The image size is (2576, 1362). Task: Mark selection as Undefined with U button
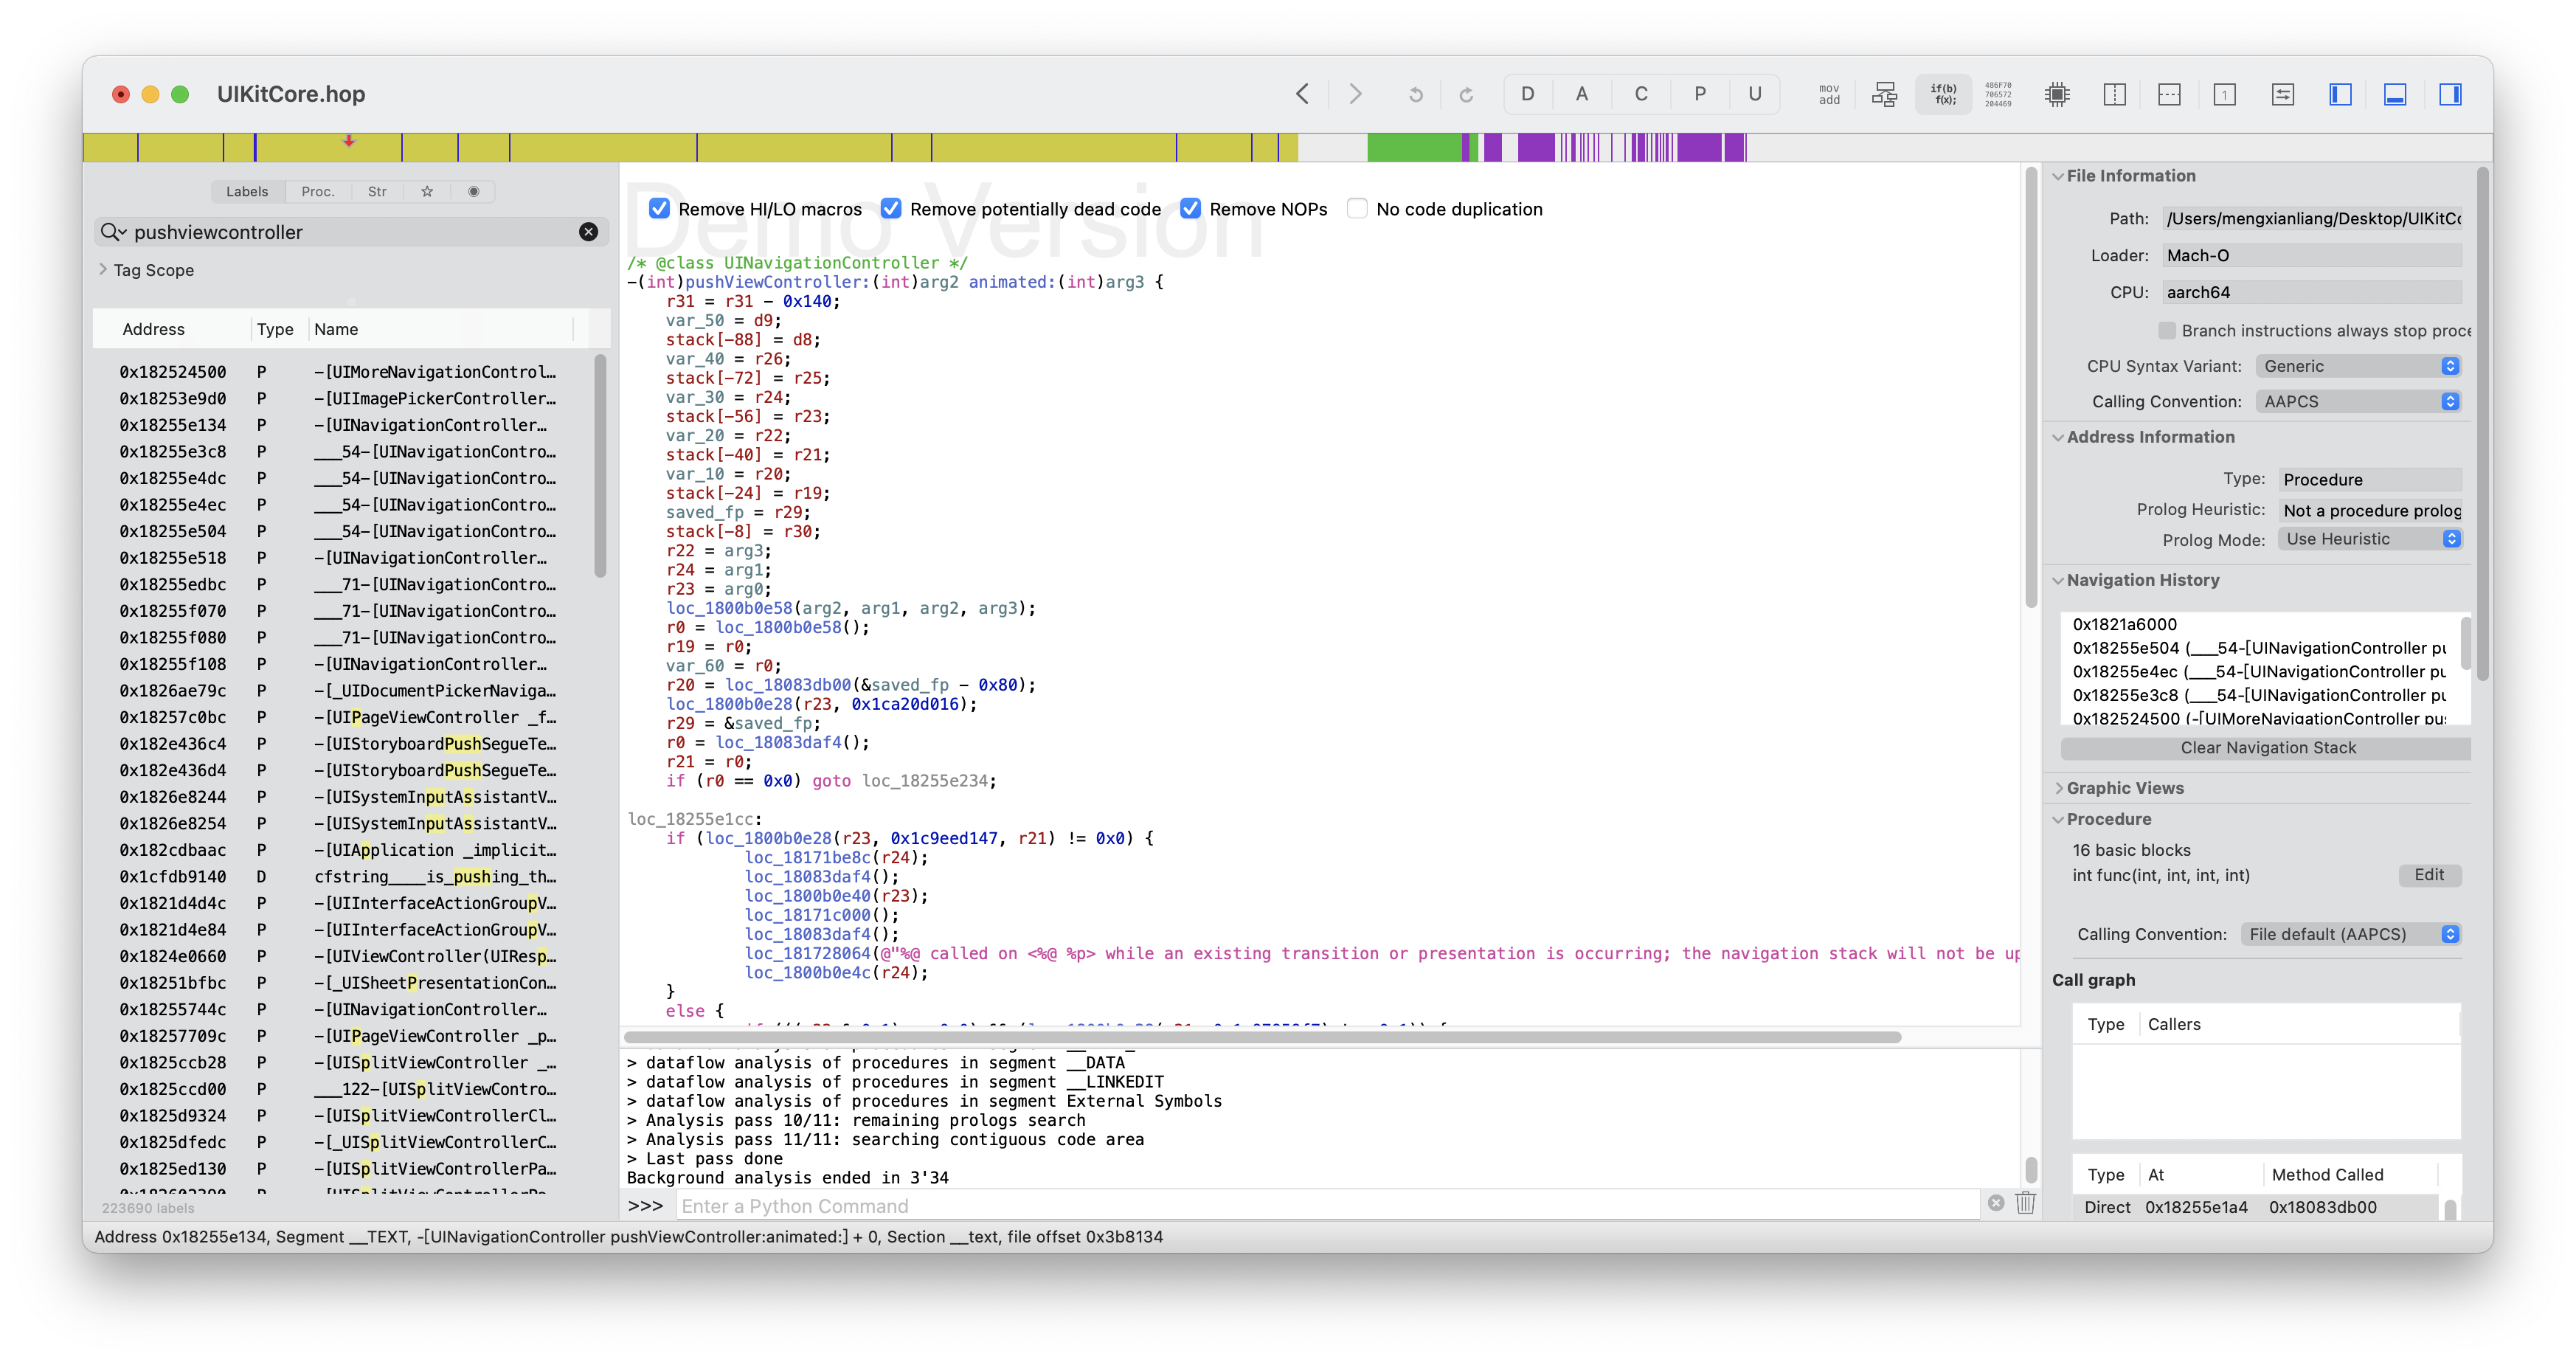pos(1754,94)
